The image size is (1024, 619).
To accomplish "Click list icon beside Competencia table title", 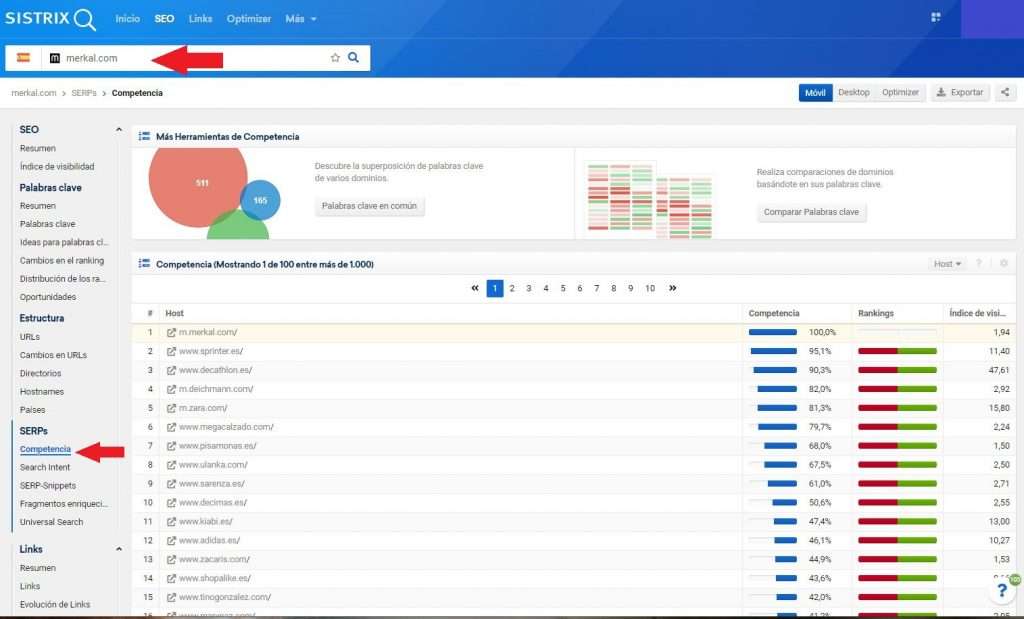I will (x=144, y=264).
